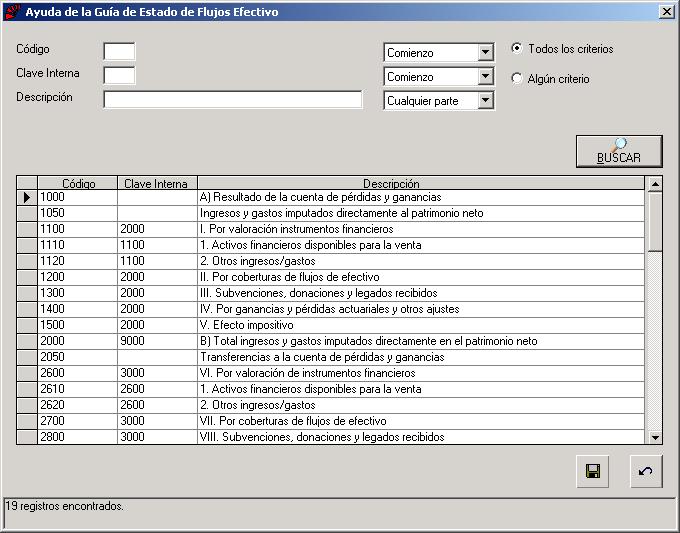Click the Clave Interna input field

(x=119, y=75)
